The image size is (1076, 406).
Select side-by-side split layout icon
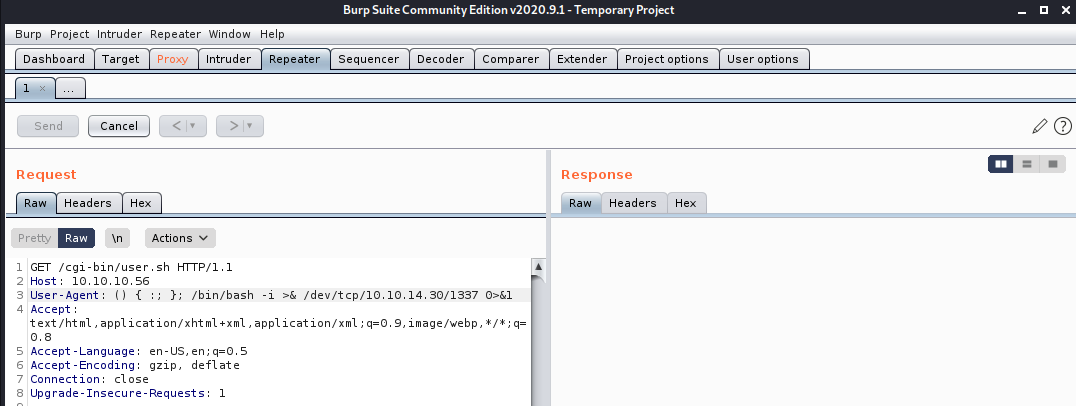pyautogui.click(x=1001, y=164)
